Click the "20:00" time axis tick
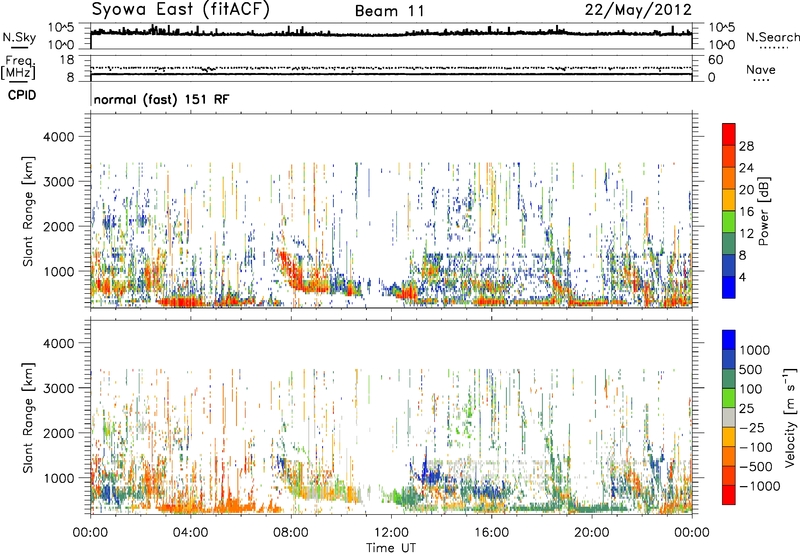The image size is (800, 554). pyautogui.click(x=591, y=533)
